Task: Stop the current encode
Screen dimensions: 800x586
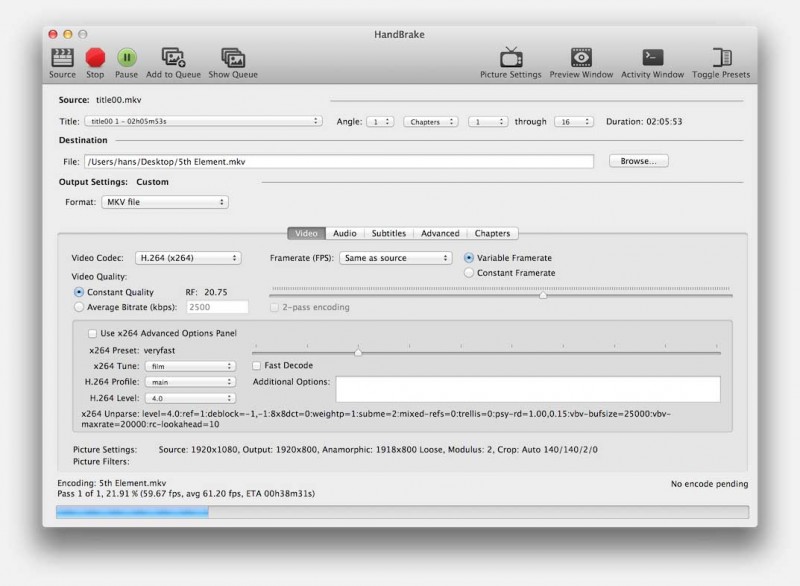Action: pos(95,58)
